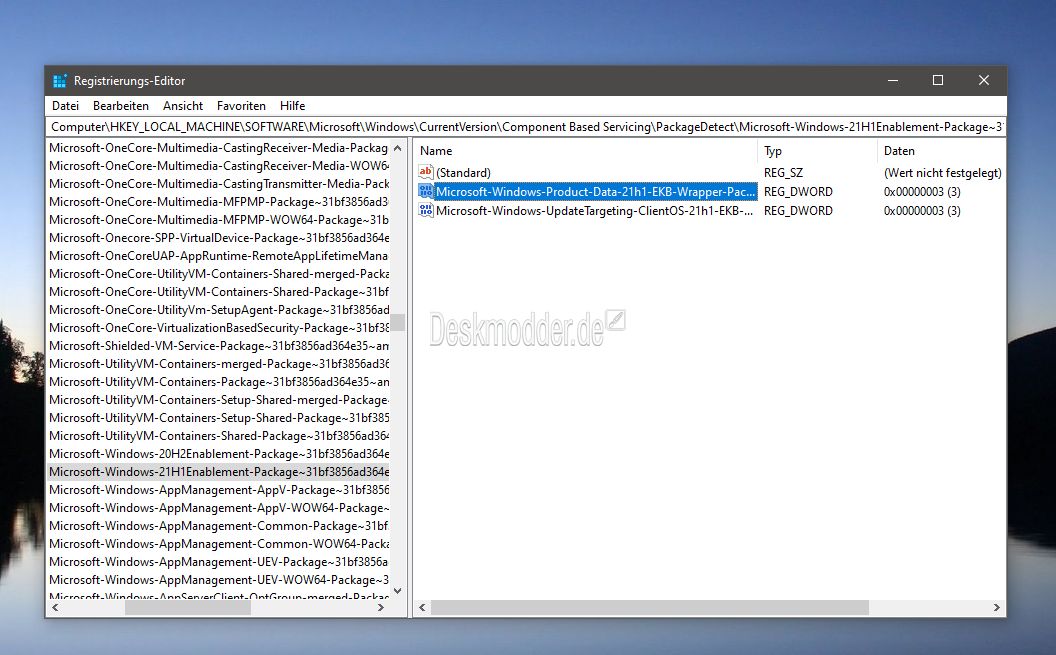Click the Registry Editor app icon in title bar
Viewport: 1056px width, 655px height.
[60, 81]
